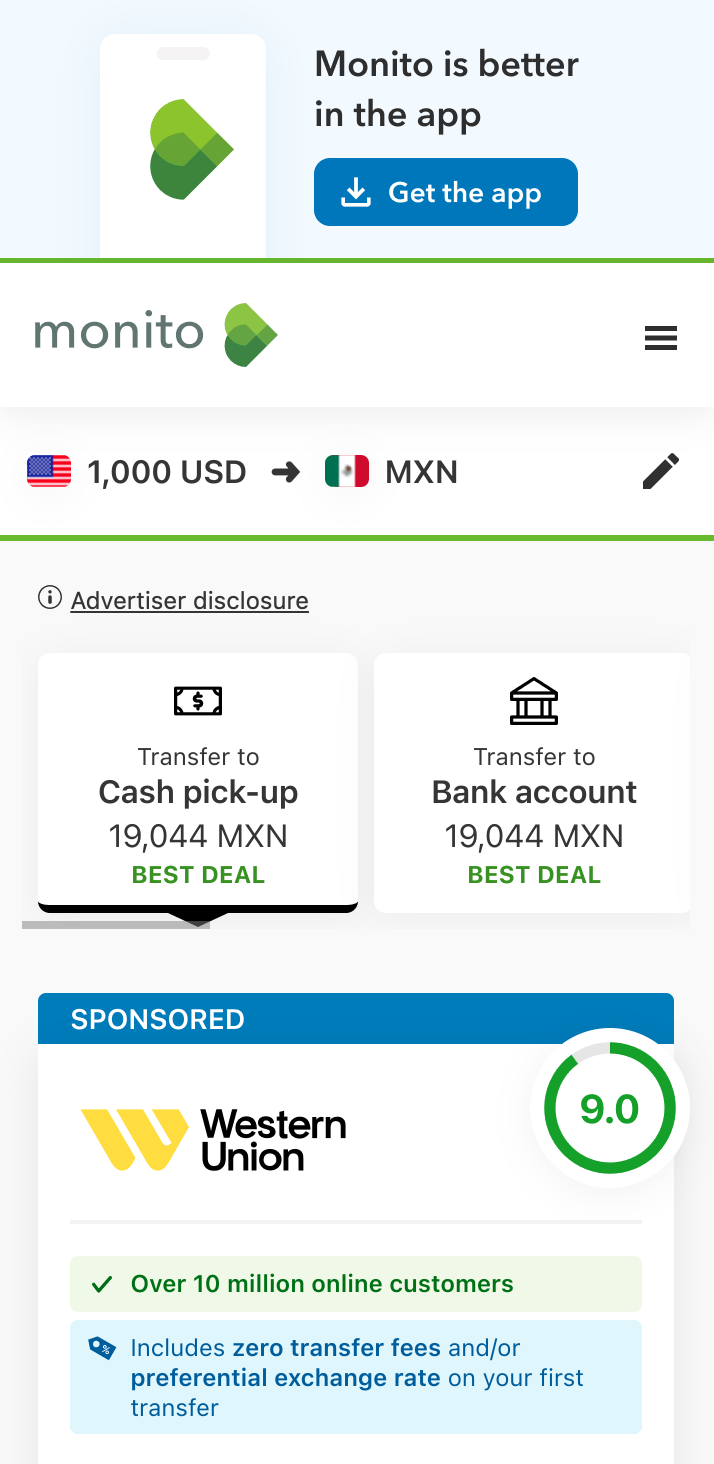
Task: Open the Advertiser disclosure link
Action: (190, 600)
